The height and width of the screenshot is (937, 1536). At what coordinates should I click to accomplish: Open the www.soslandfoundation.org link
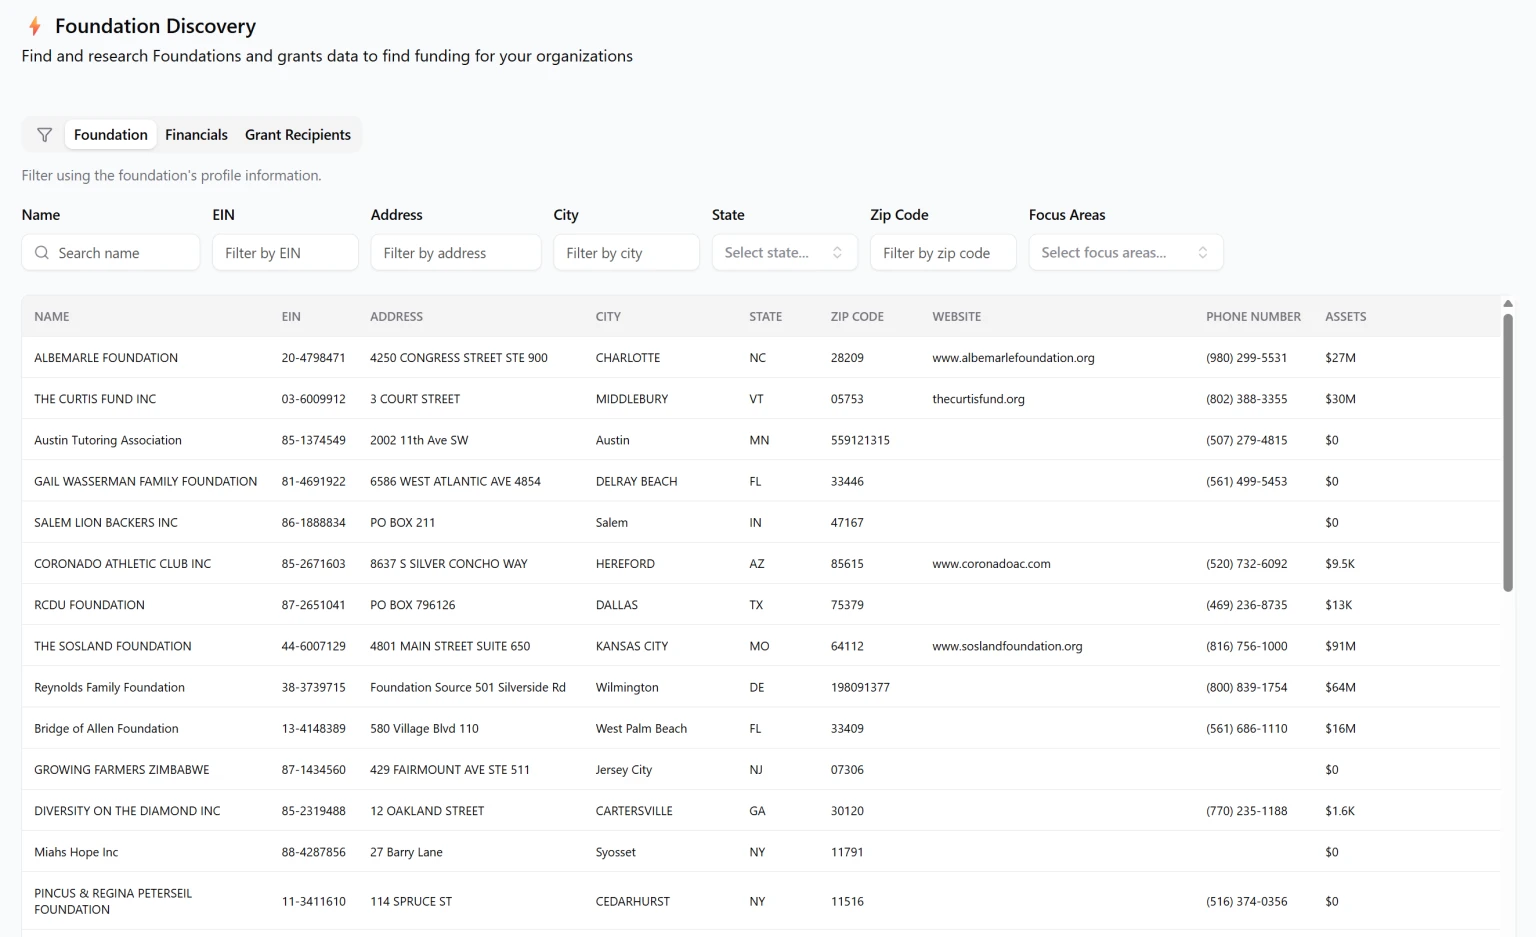(x=1007, y=646)
